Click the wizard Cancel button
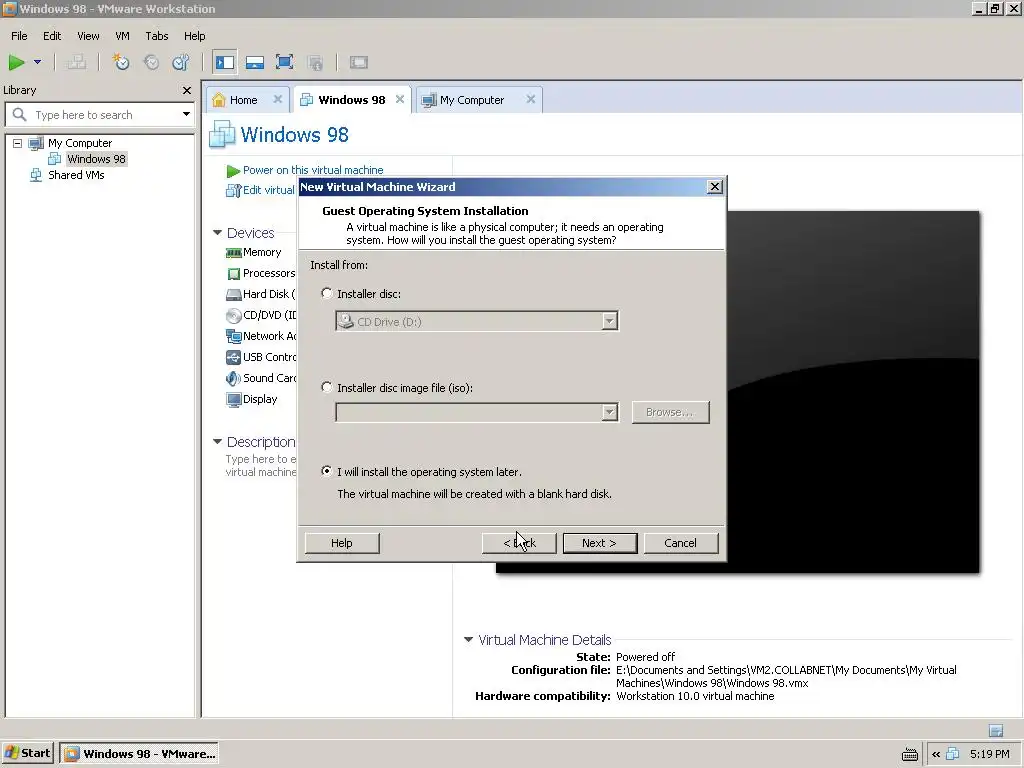 click(x=680, y=543)
